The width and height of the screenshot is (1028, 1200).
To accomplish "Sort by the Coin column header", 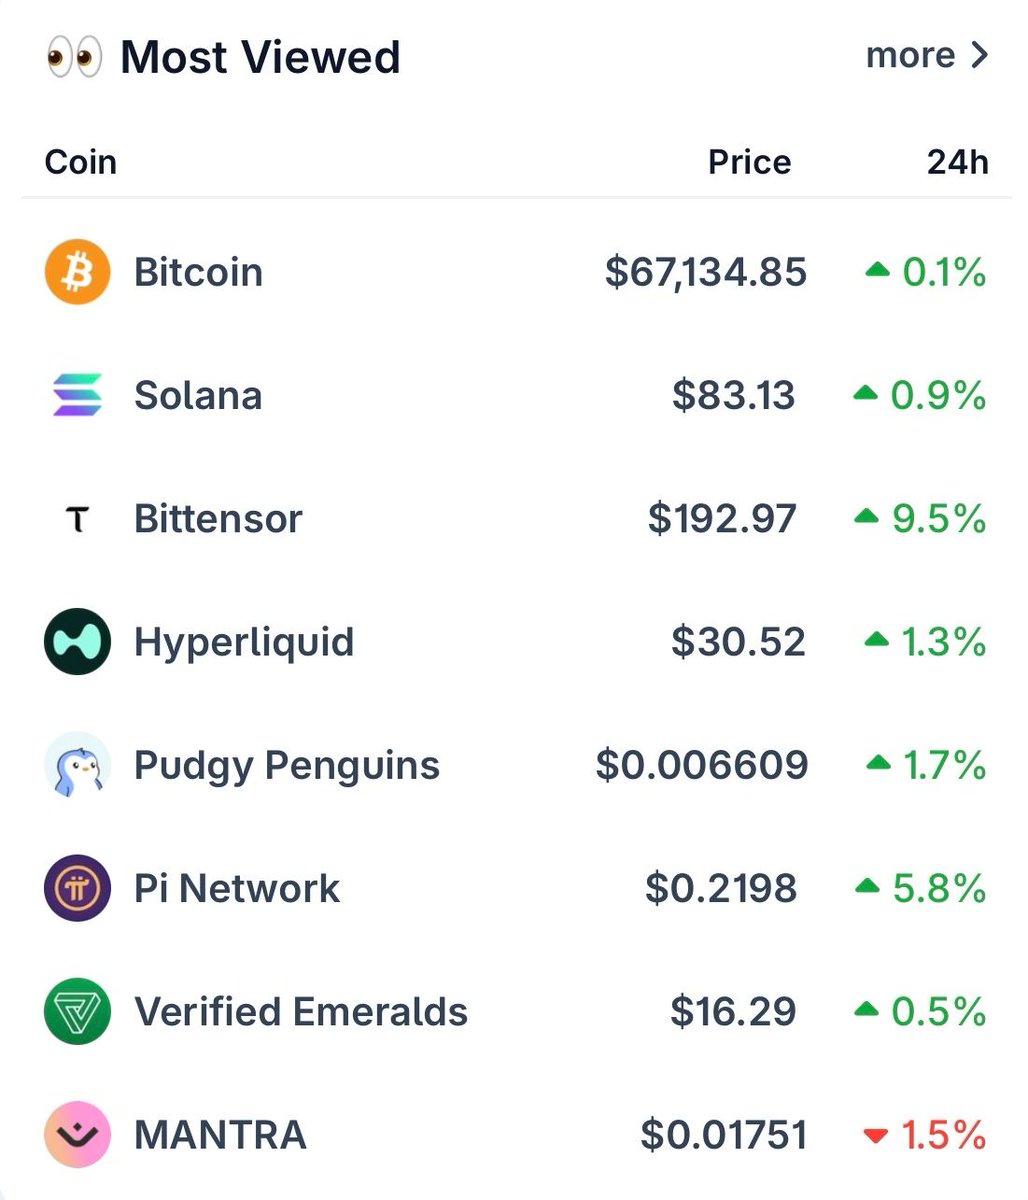I will [81, 162].
